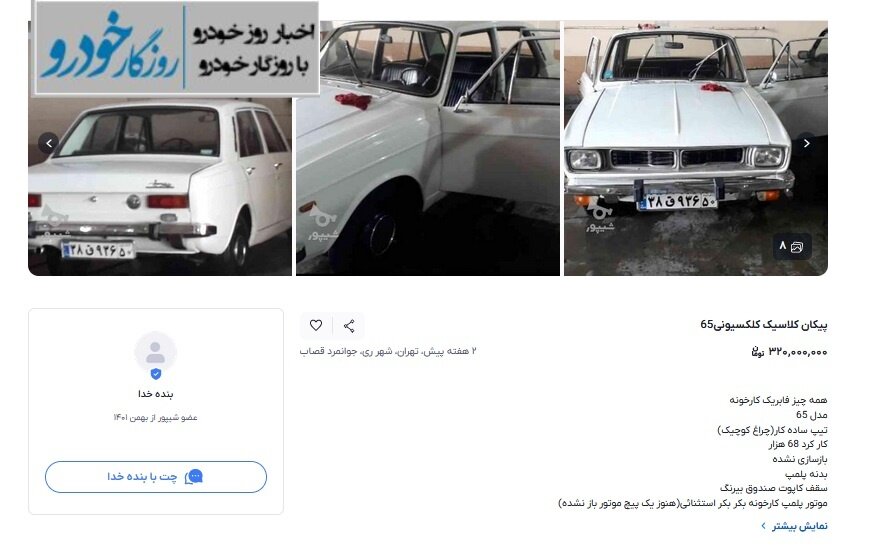Open the front view car photo
Screen dimensions: 869x549
[696, 148]
